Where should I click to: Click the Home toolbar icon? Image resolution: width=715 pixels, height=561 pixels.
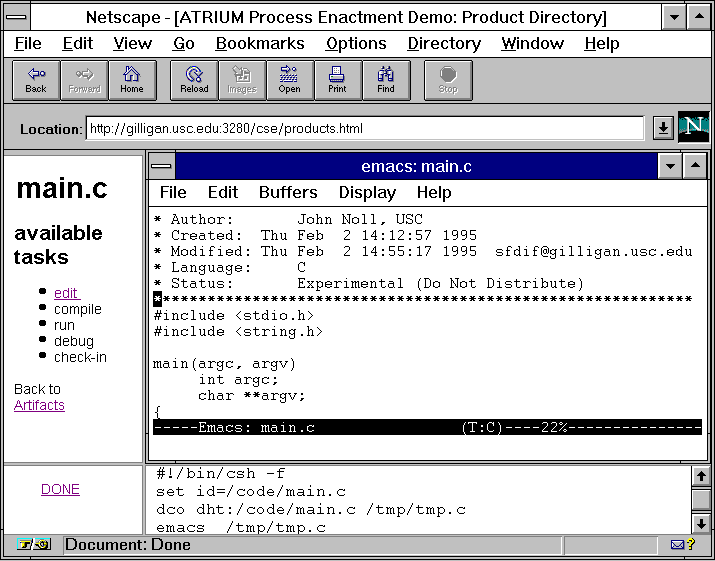click(132, 80)
